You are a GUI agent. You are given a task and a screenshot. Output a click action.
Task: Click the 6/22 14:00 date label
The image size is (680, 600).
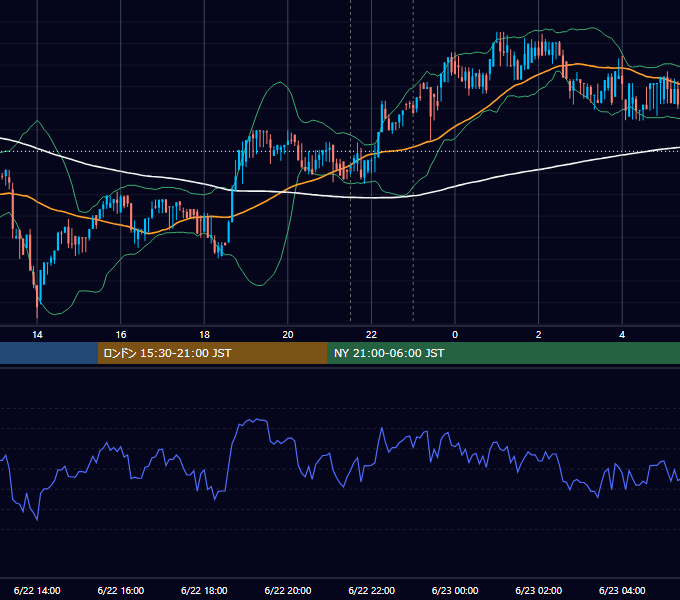point(37,590)
